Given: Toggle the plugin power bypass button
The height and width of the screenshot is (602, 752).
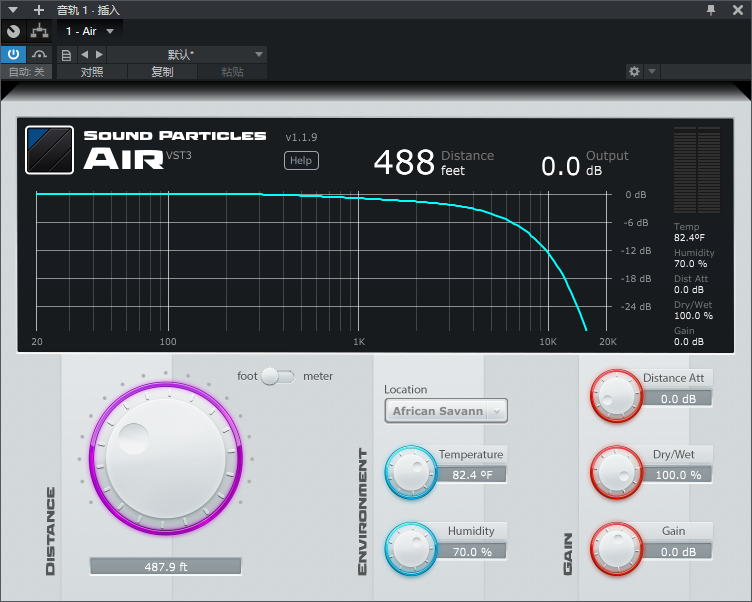Looking at the screenshot, I should [13, 54].
